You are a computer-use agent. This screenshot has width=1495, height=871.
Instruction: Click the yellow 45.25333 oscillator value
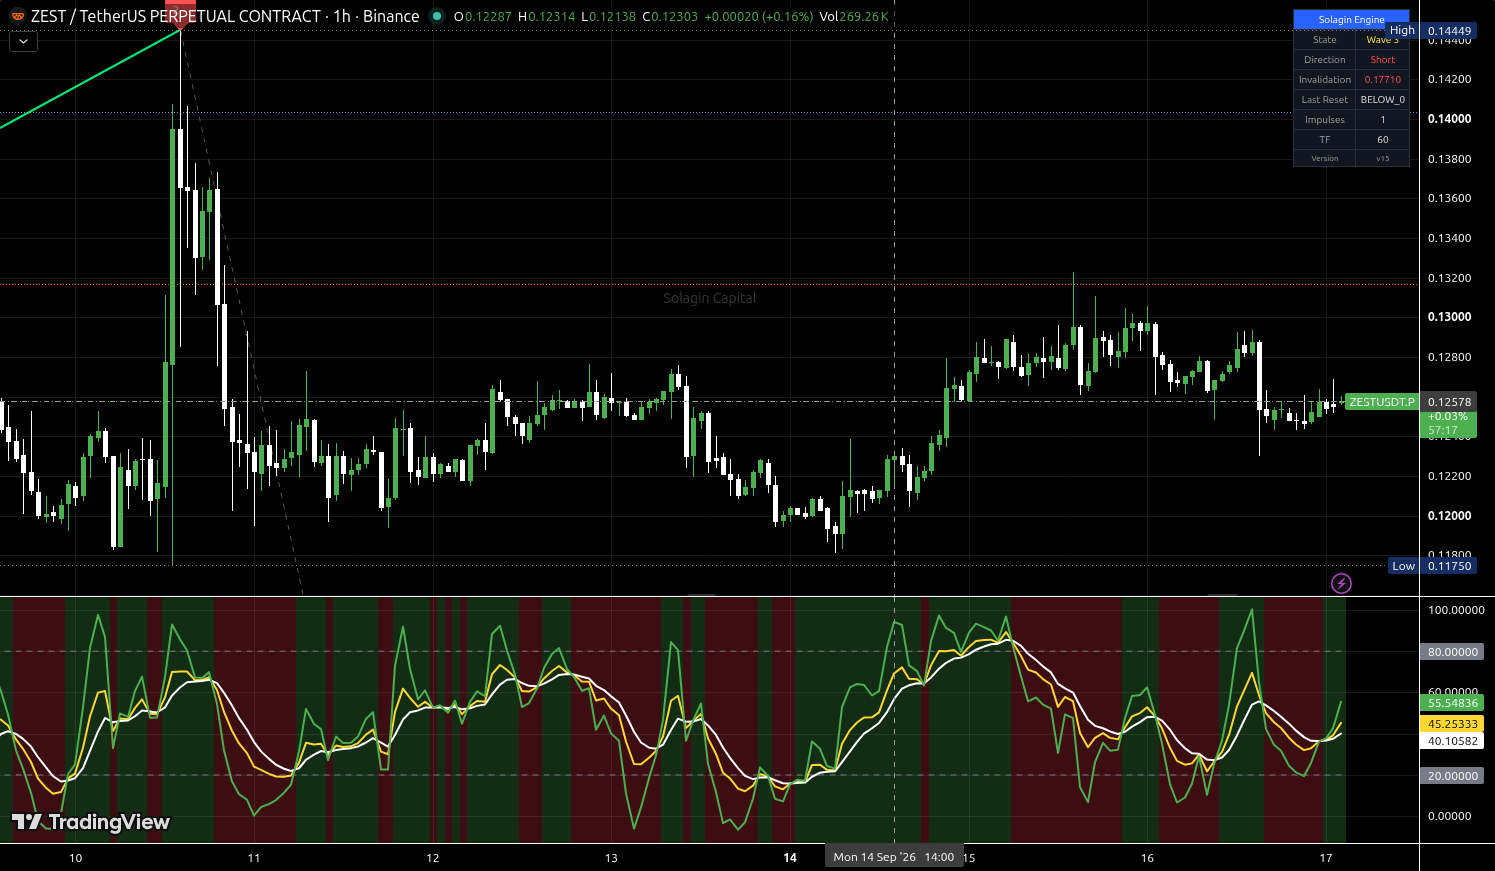point(1452,724)
